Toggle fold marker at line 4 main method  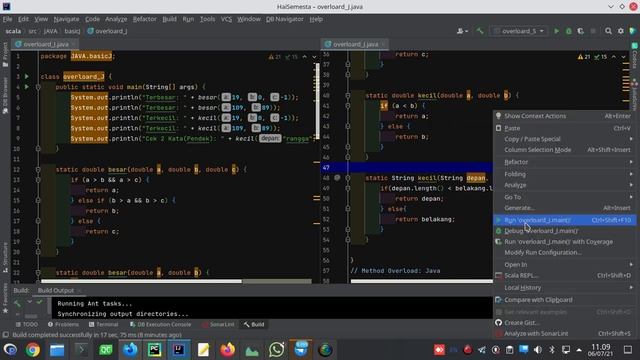[x=38, y=87]
